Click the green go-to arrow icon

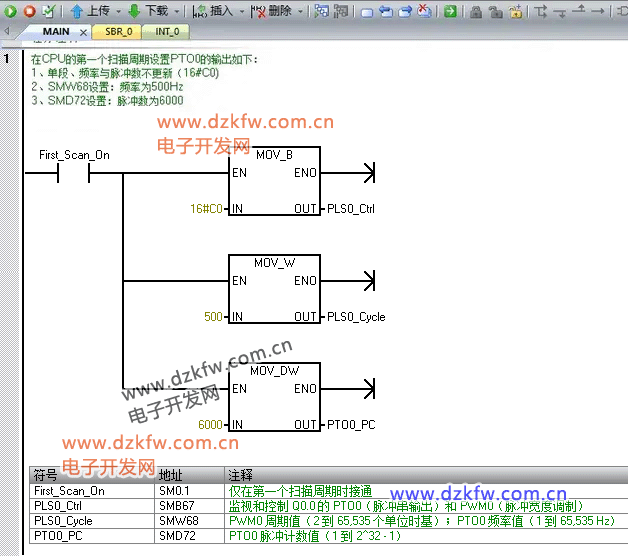click(x=451, y=11)
